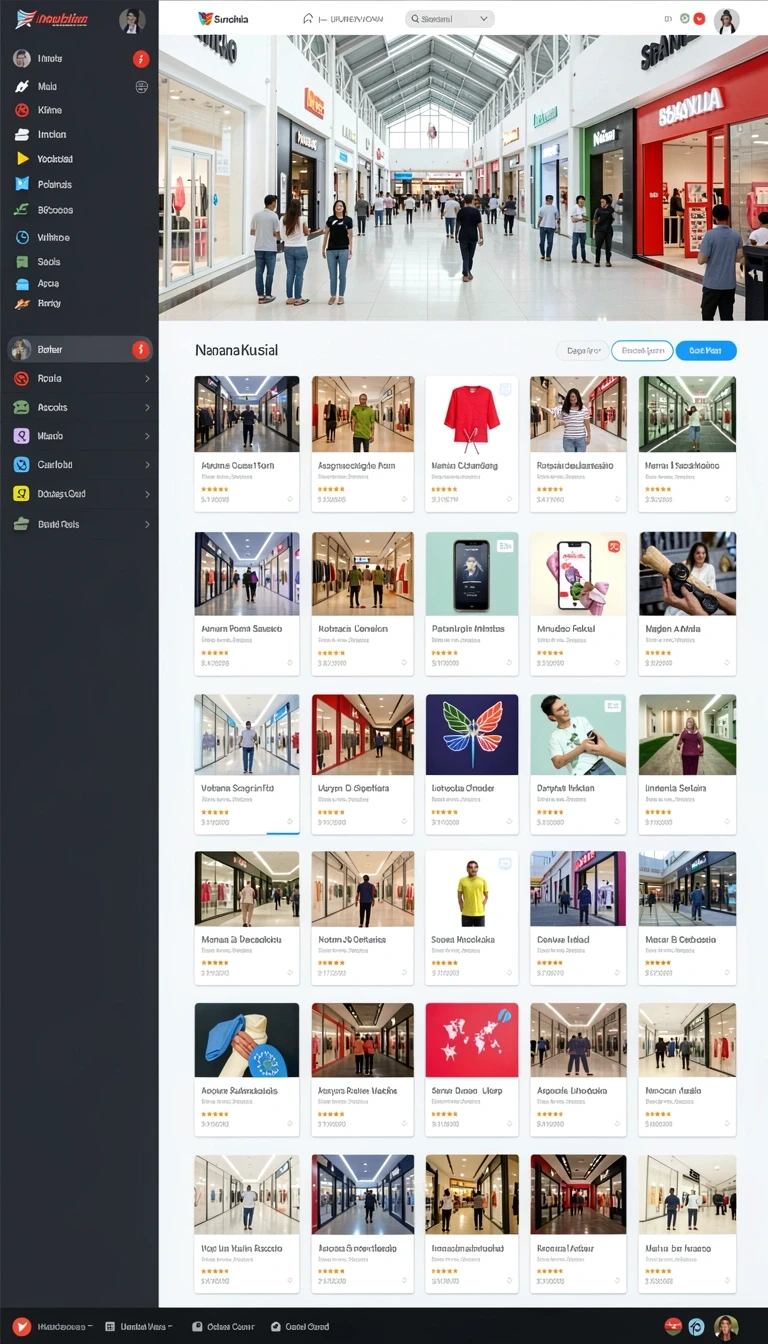This screenshot has height=1344, width=768.
Task: Open the red circle icon in top bar
Action: 700,18
